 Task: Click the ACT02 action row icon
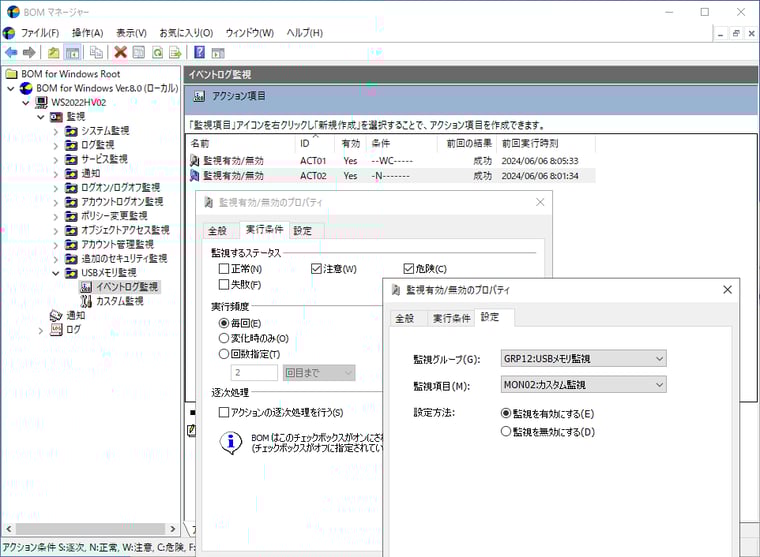click(194, 175)
